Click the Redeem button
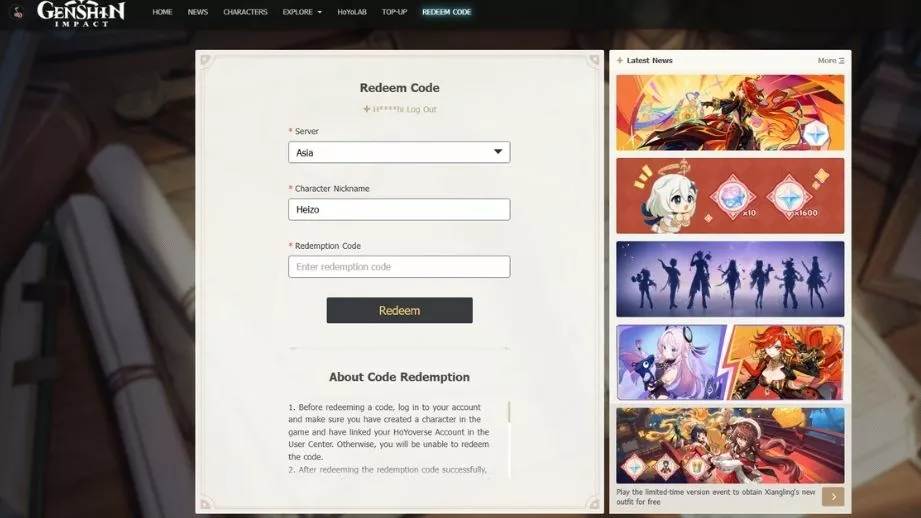921x518 pixels. click(x=399, y=310)
